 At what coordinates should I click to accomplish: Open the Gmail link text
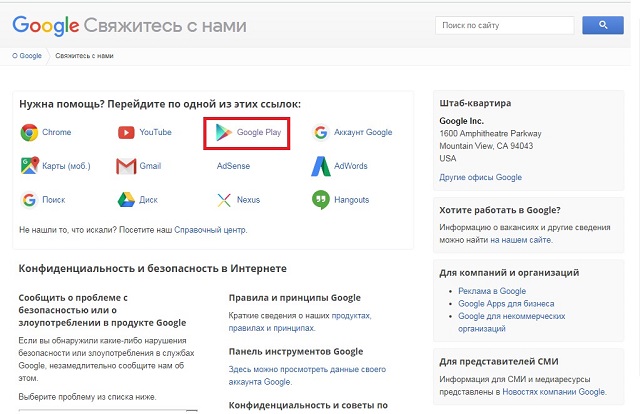(x=150, y=166)
